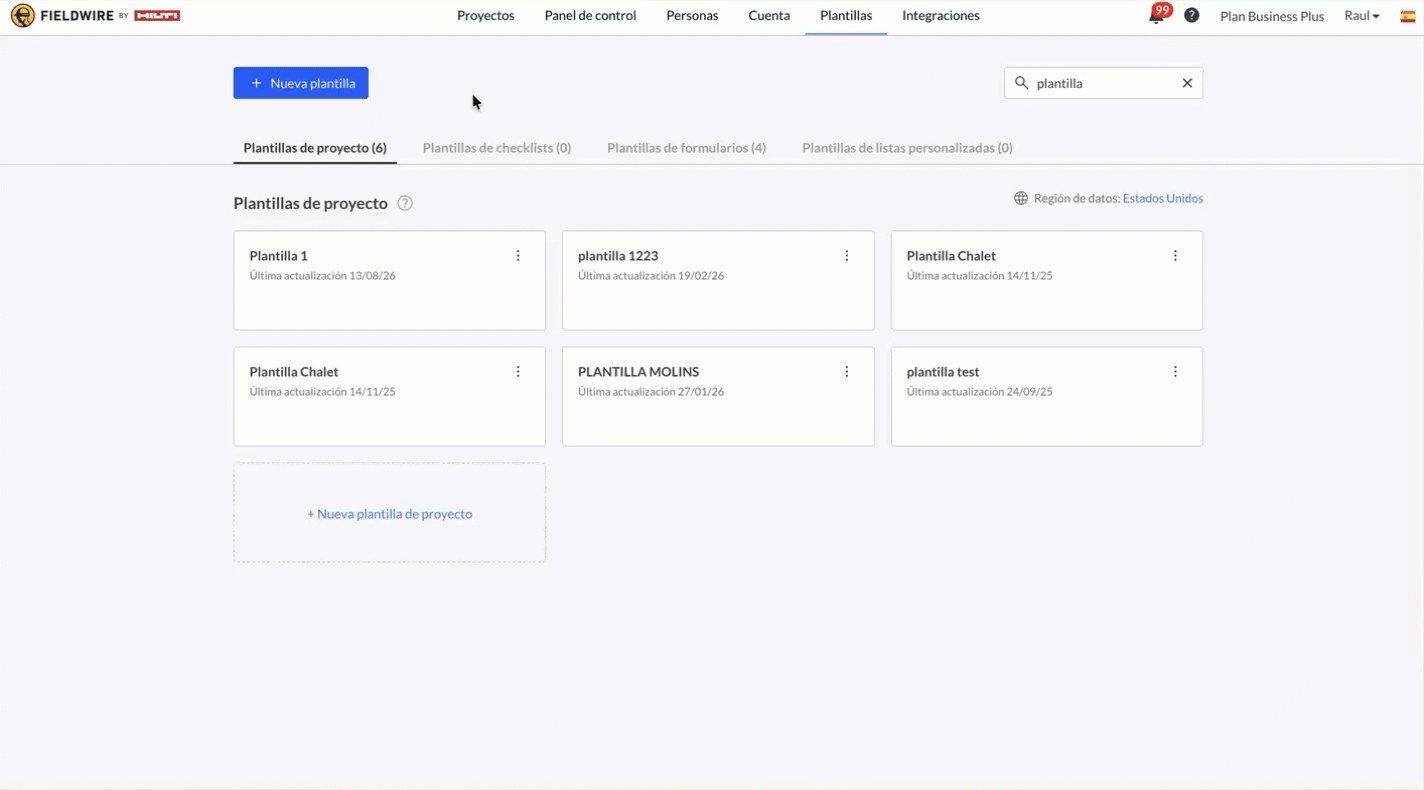Open the help question mark in top bar
The width and height of the screenshot is (1424, 790).
(1192, 16)
